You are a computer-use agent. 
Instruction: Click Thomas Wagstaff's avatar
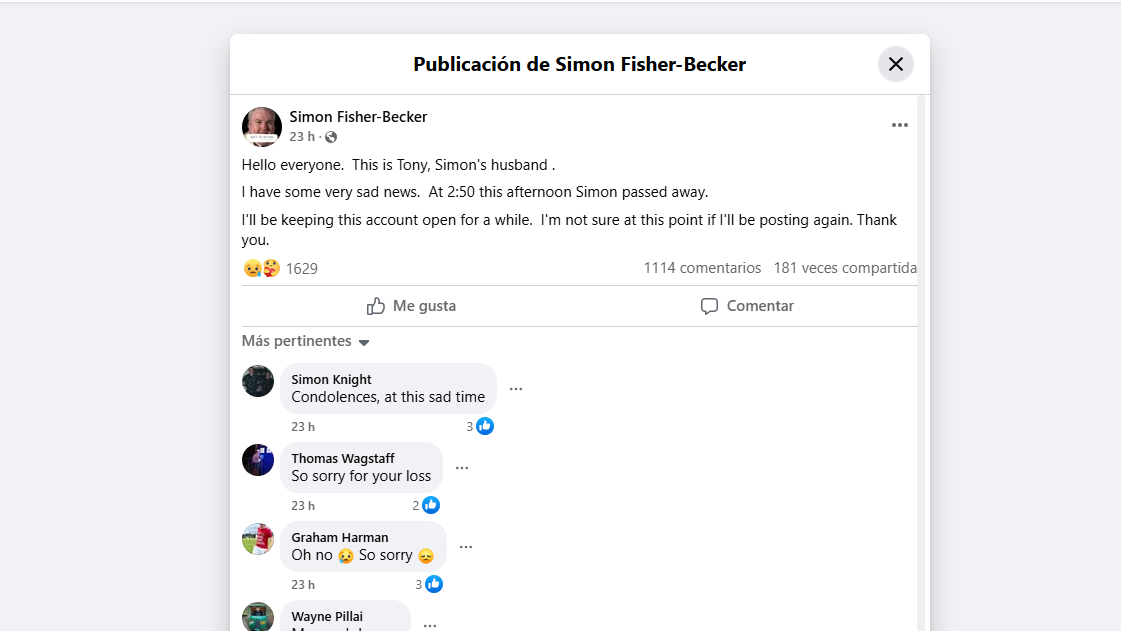coord(258,460)
